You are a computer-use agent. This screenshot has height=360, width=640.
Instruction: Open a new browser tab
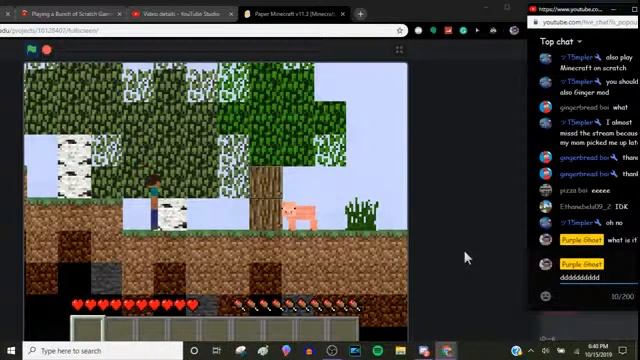point(360,14)
